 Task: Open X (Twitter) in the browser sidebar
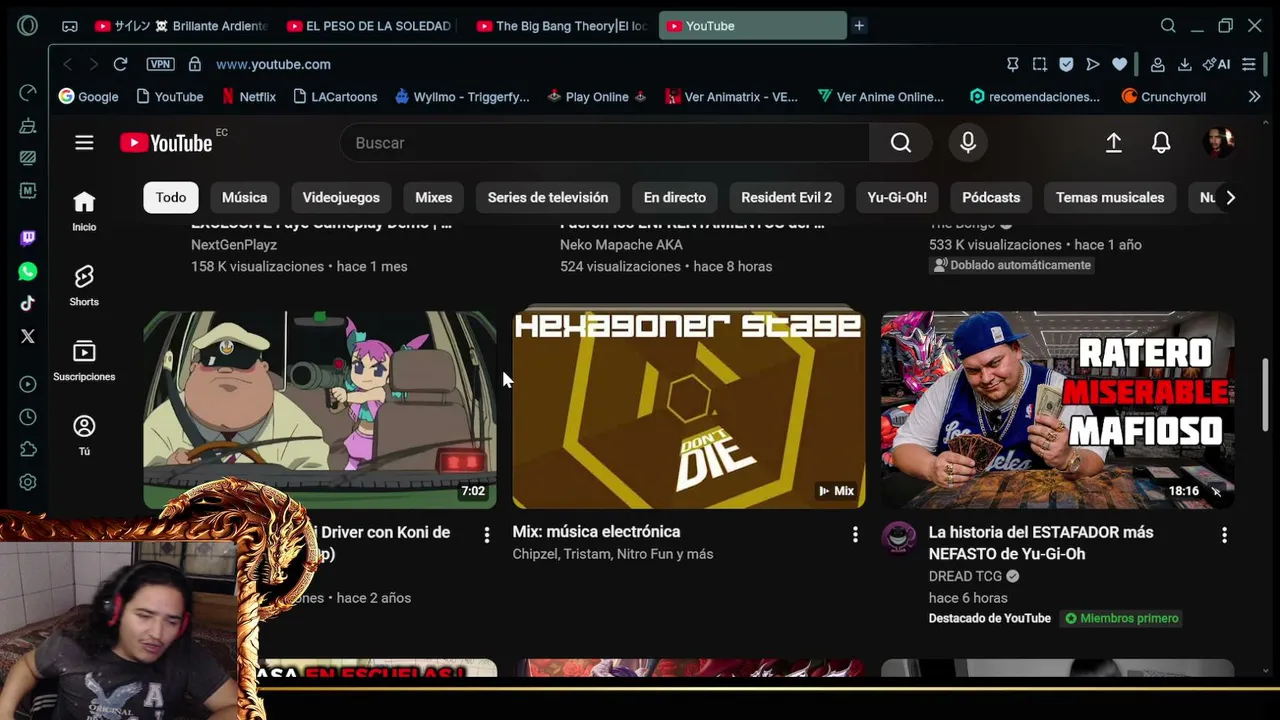point(28,336)
